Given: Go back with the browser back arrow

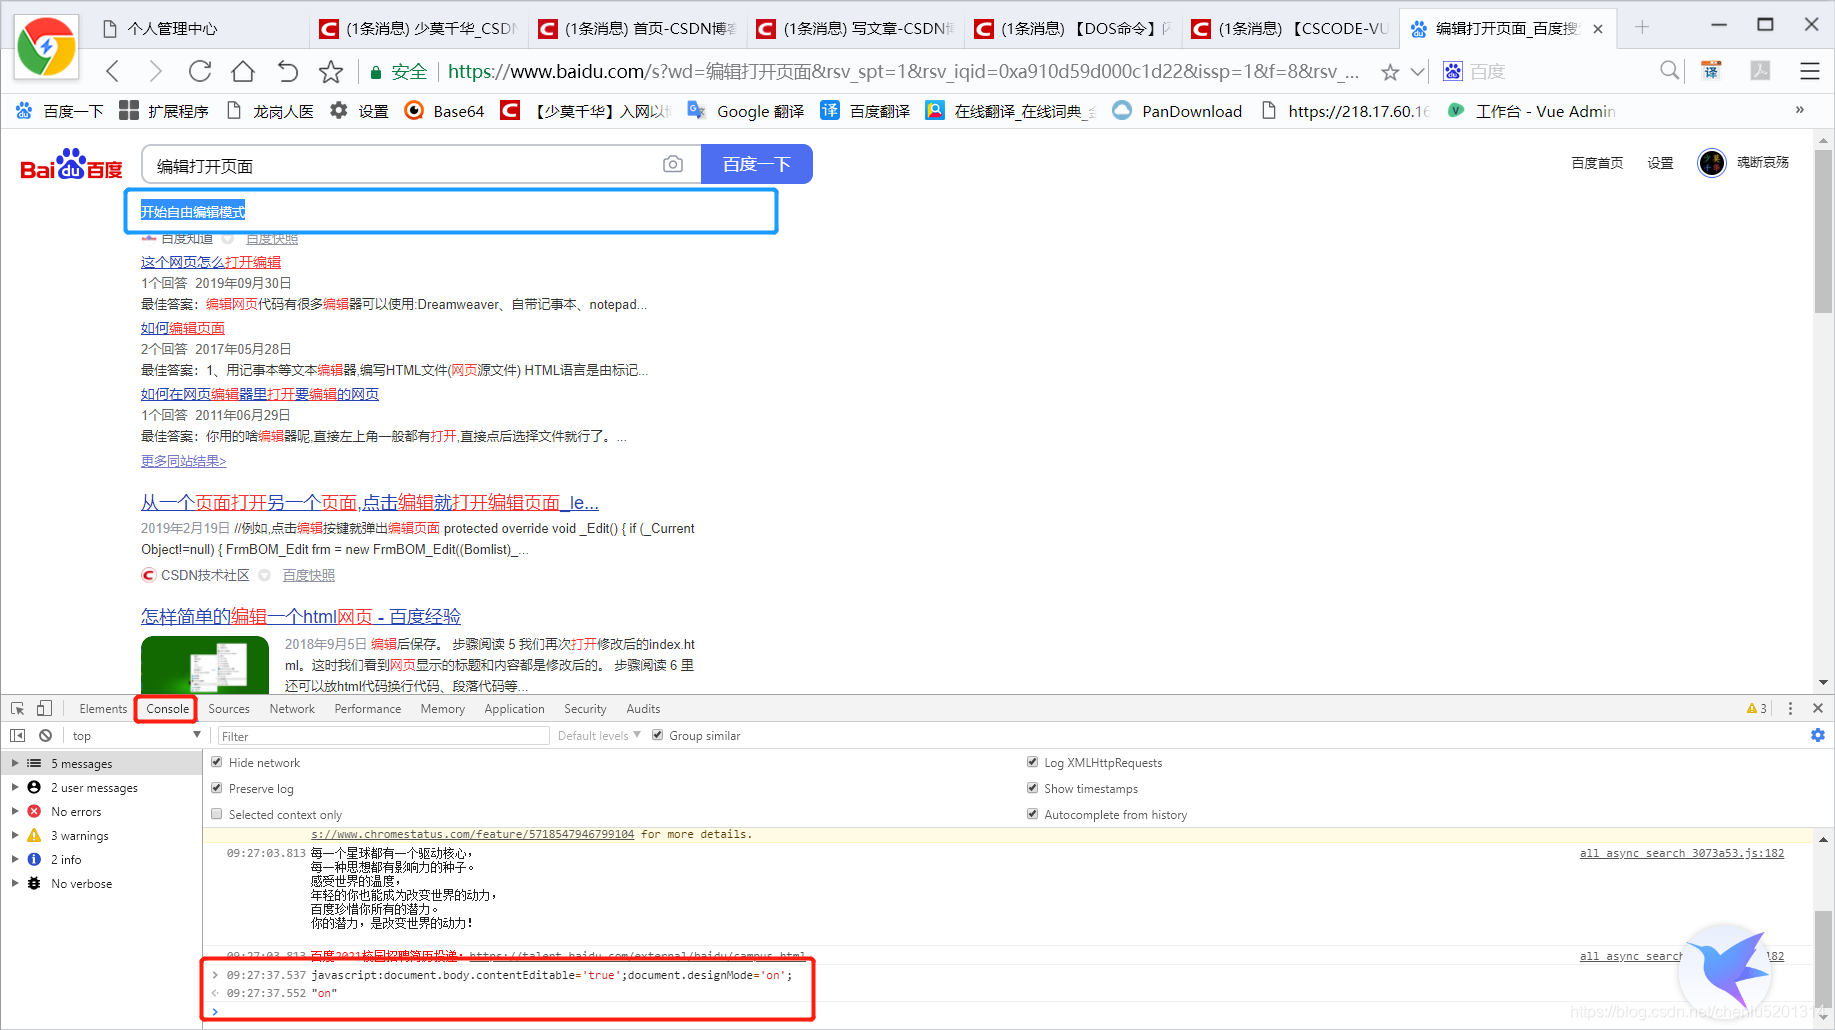Looking at the screenshot, I should coord(113,71).
